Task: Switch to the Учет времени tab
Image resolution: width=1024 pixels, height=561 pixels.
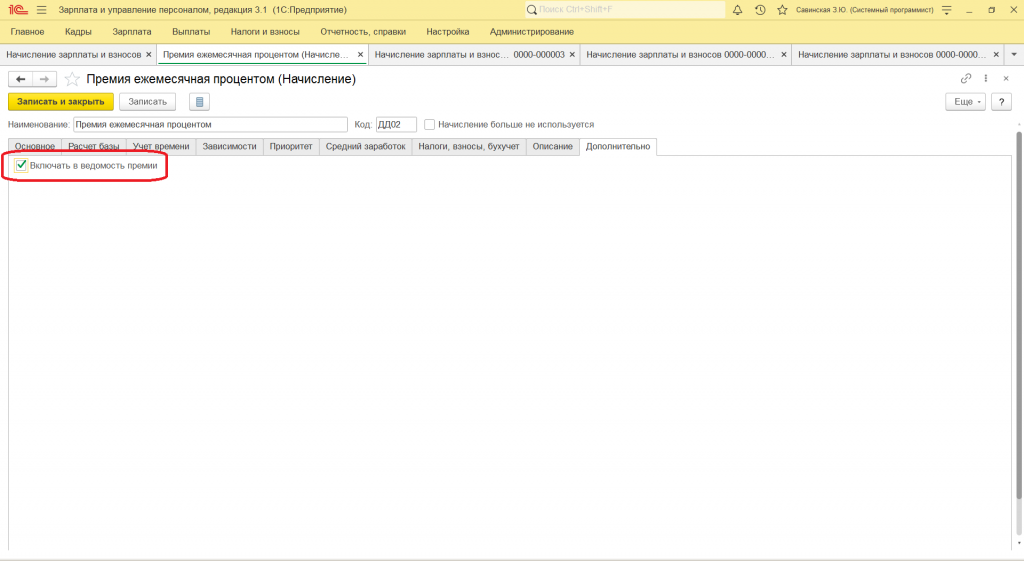Action: (161, 146)
